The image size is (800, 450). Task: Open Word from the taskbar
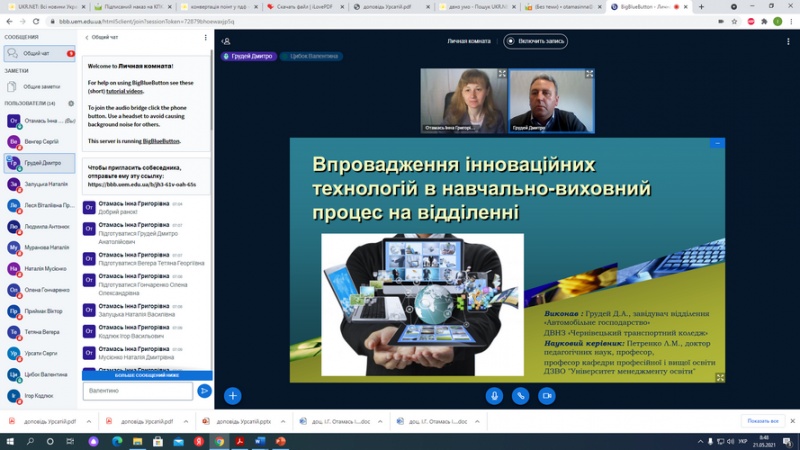260,441
